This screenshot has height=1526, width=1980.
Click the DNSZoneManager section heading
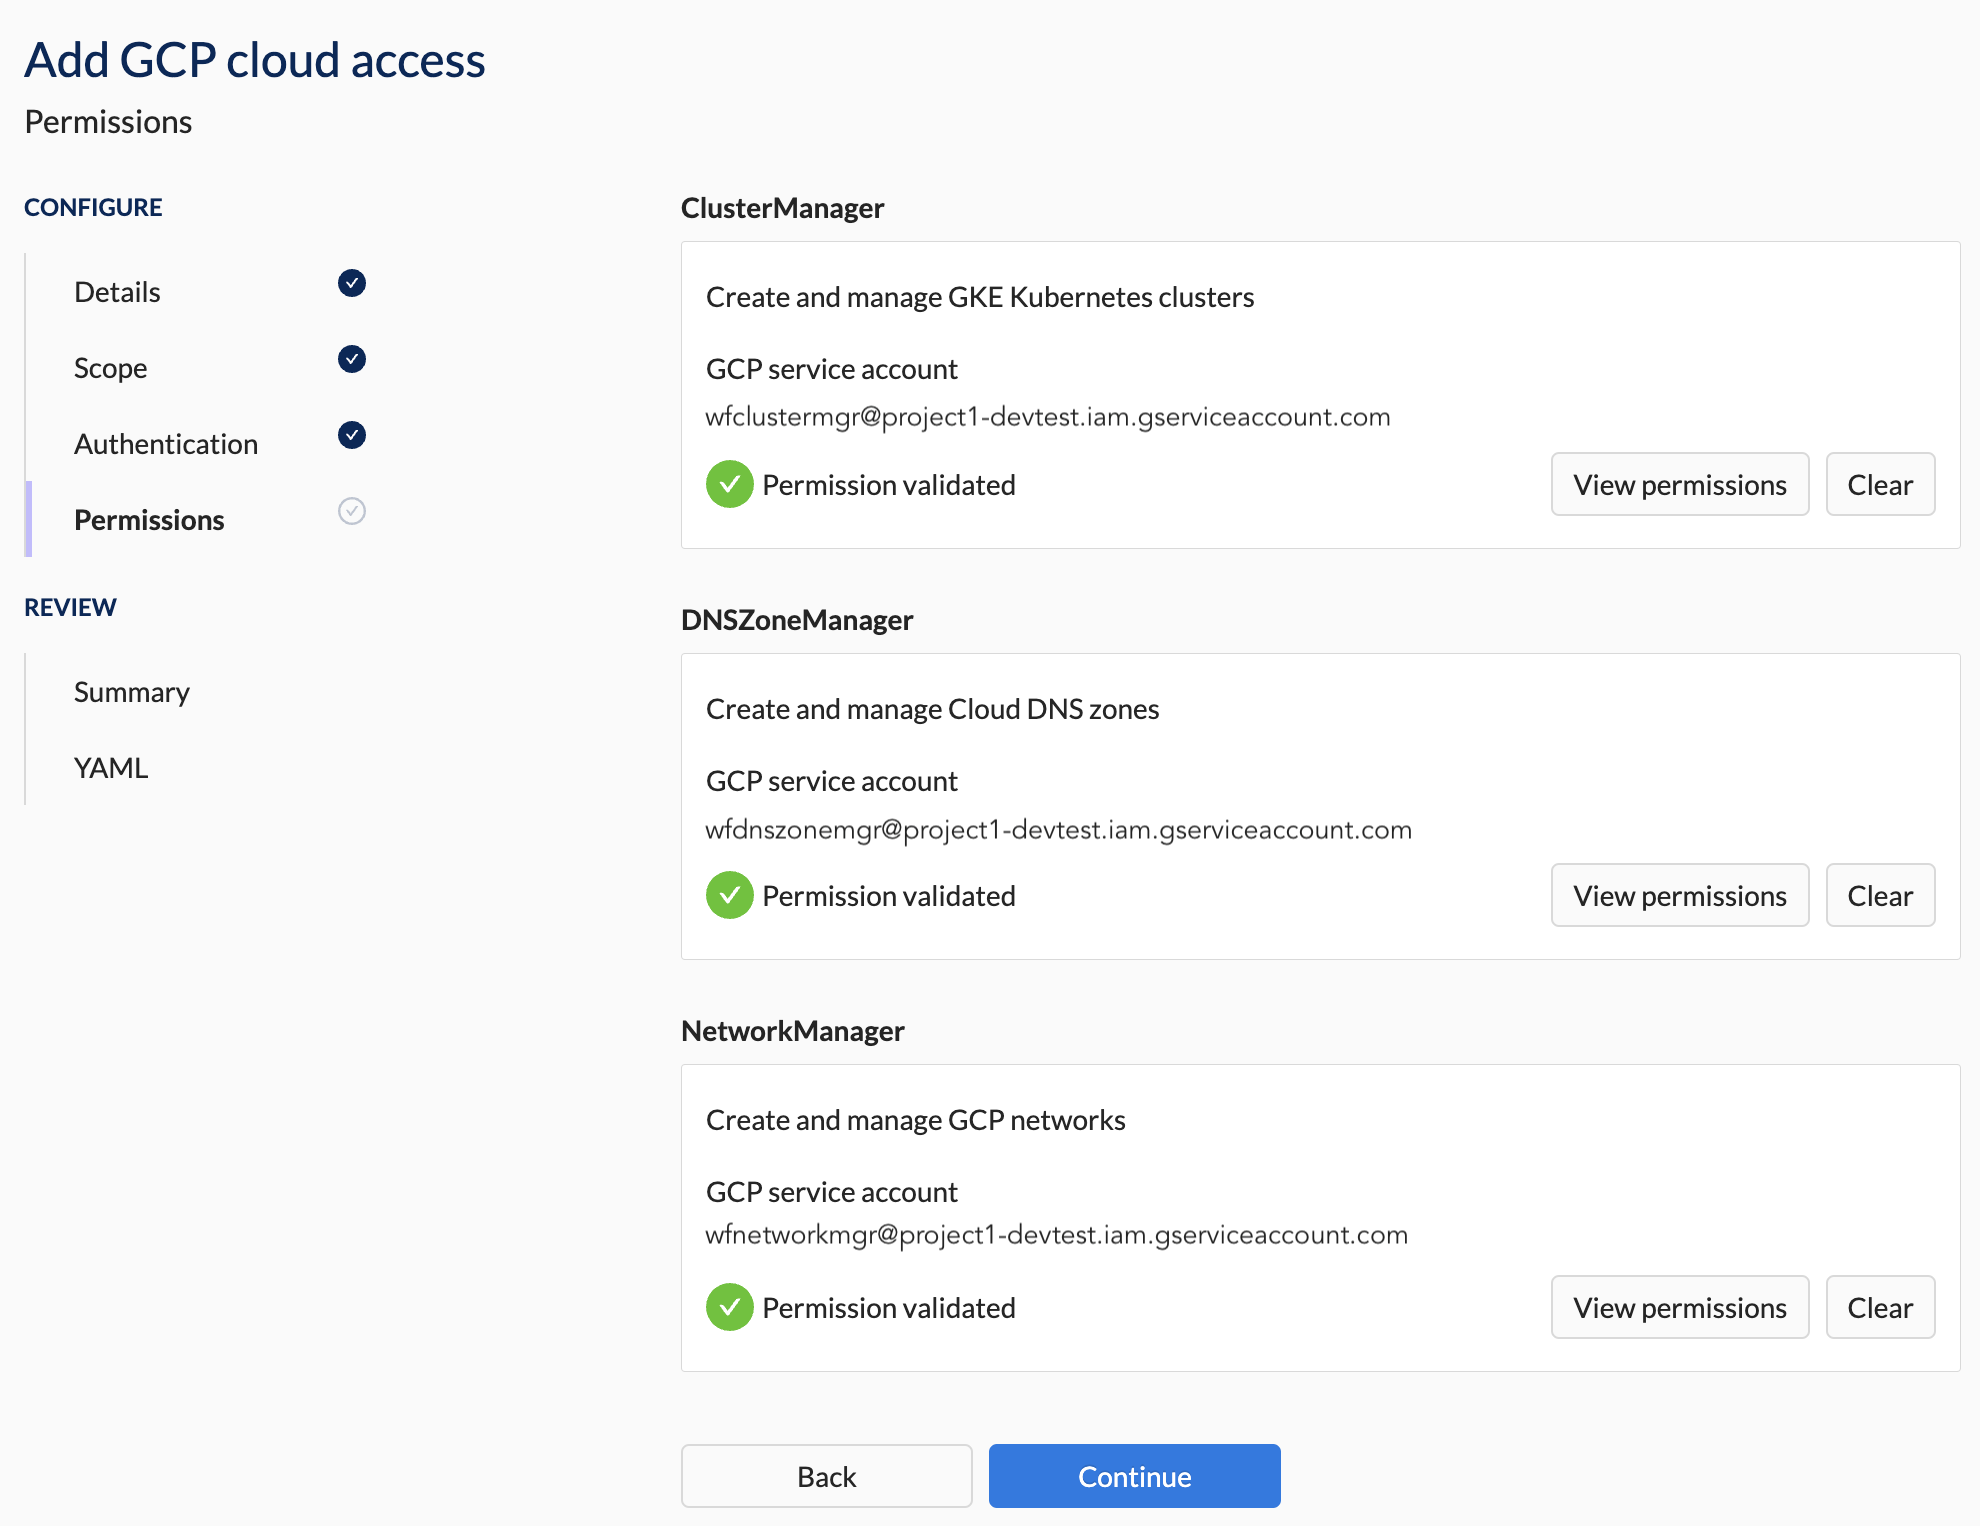pyautogui.click(x=797, y=620)
